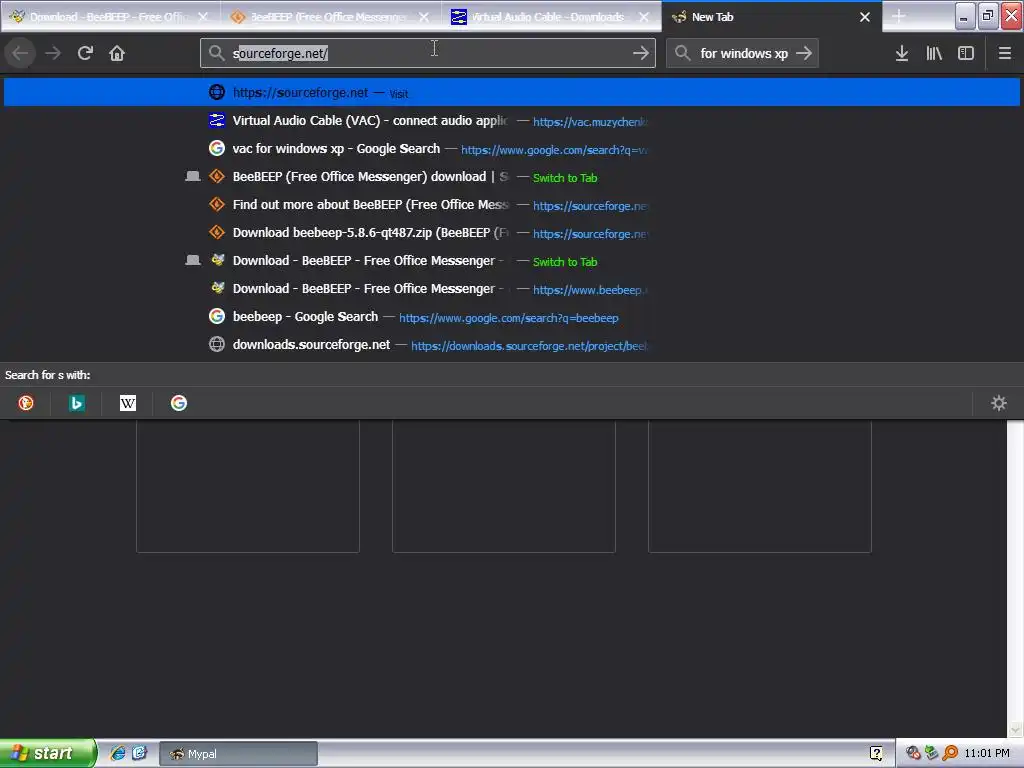Click the Go arrow in address bar
This screenshot has height=768, width=1024.
pos(641,53)
